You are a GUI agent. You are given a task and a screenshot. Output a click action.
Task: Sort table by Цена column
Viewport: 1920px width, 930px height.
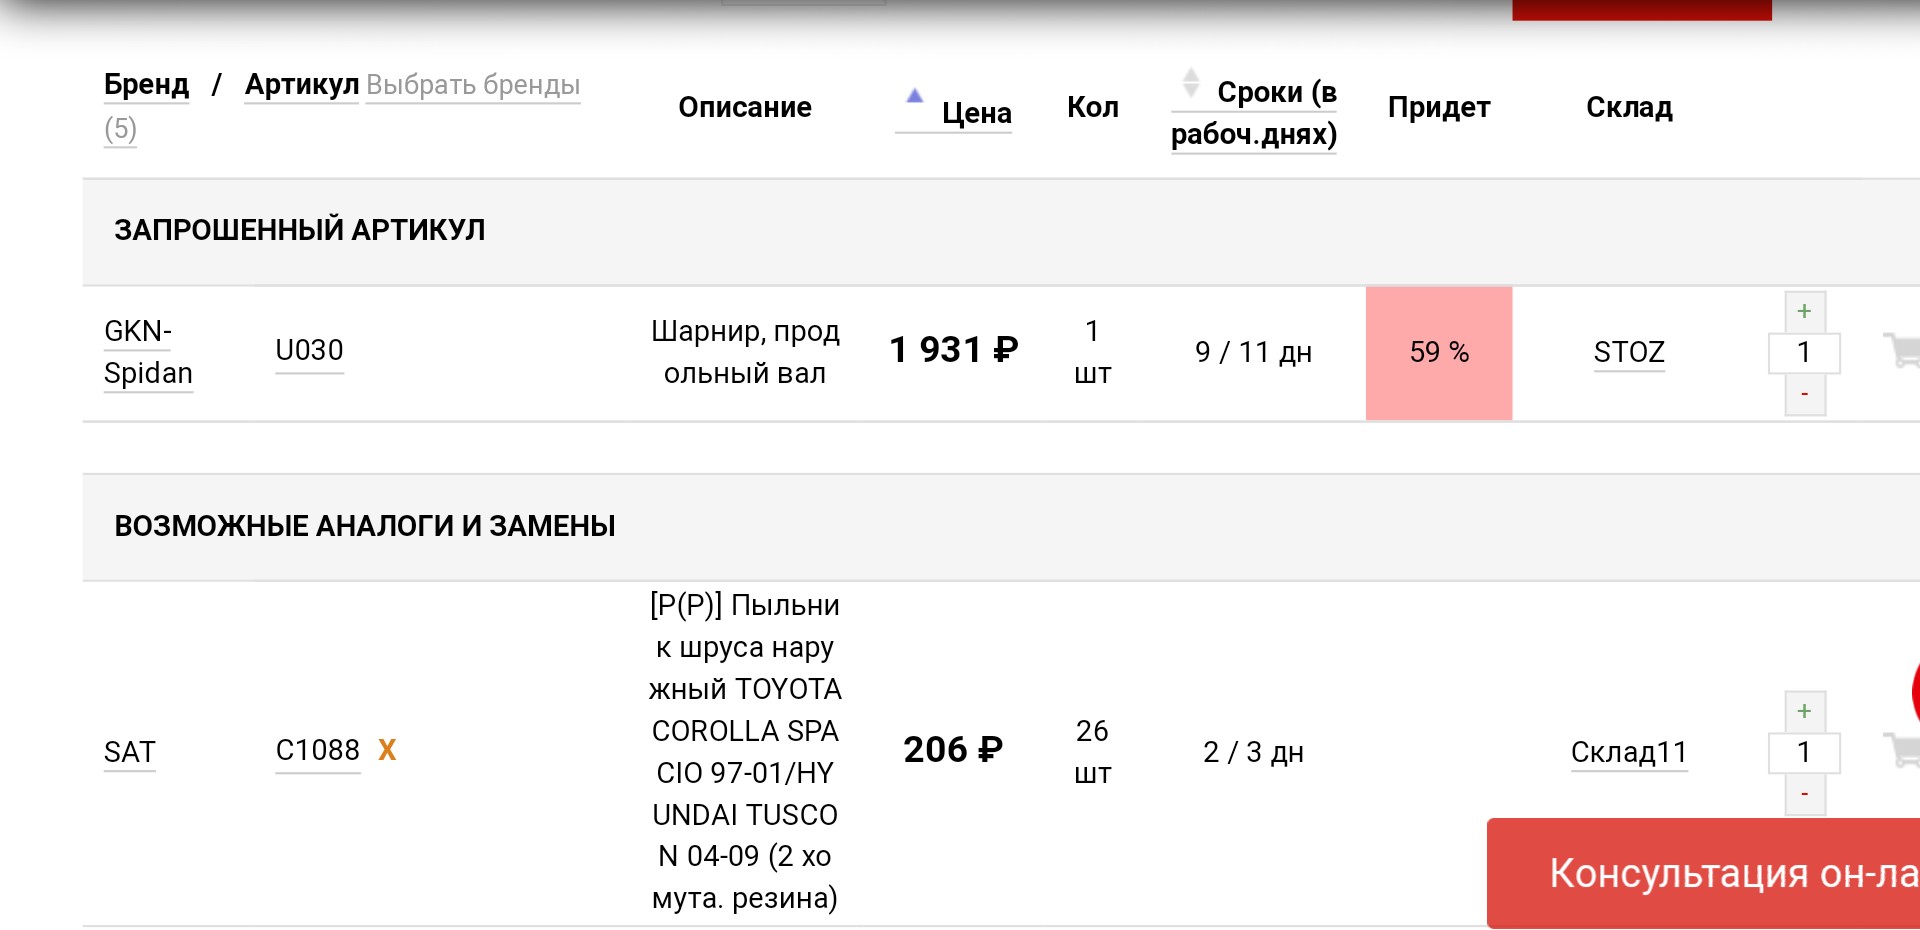tap(976, 113)
